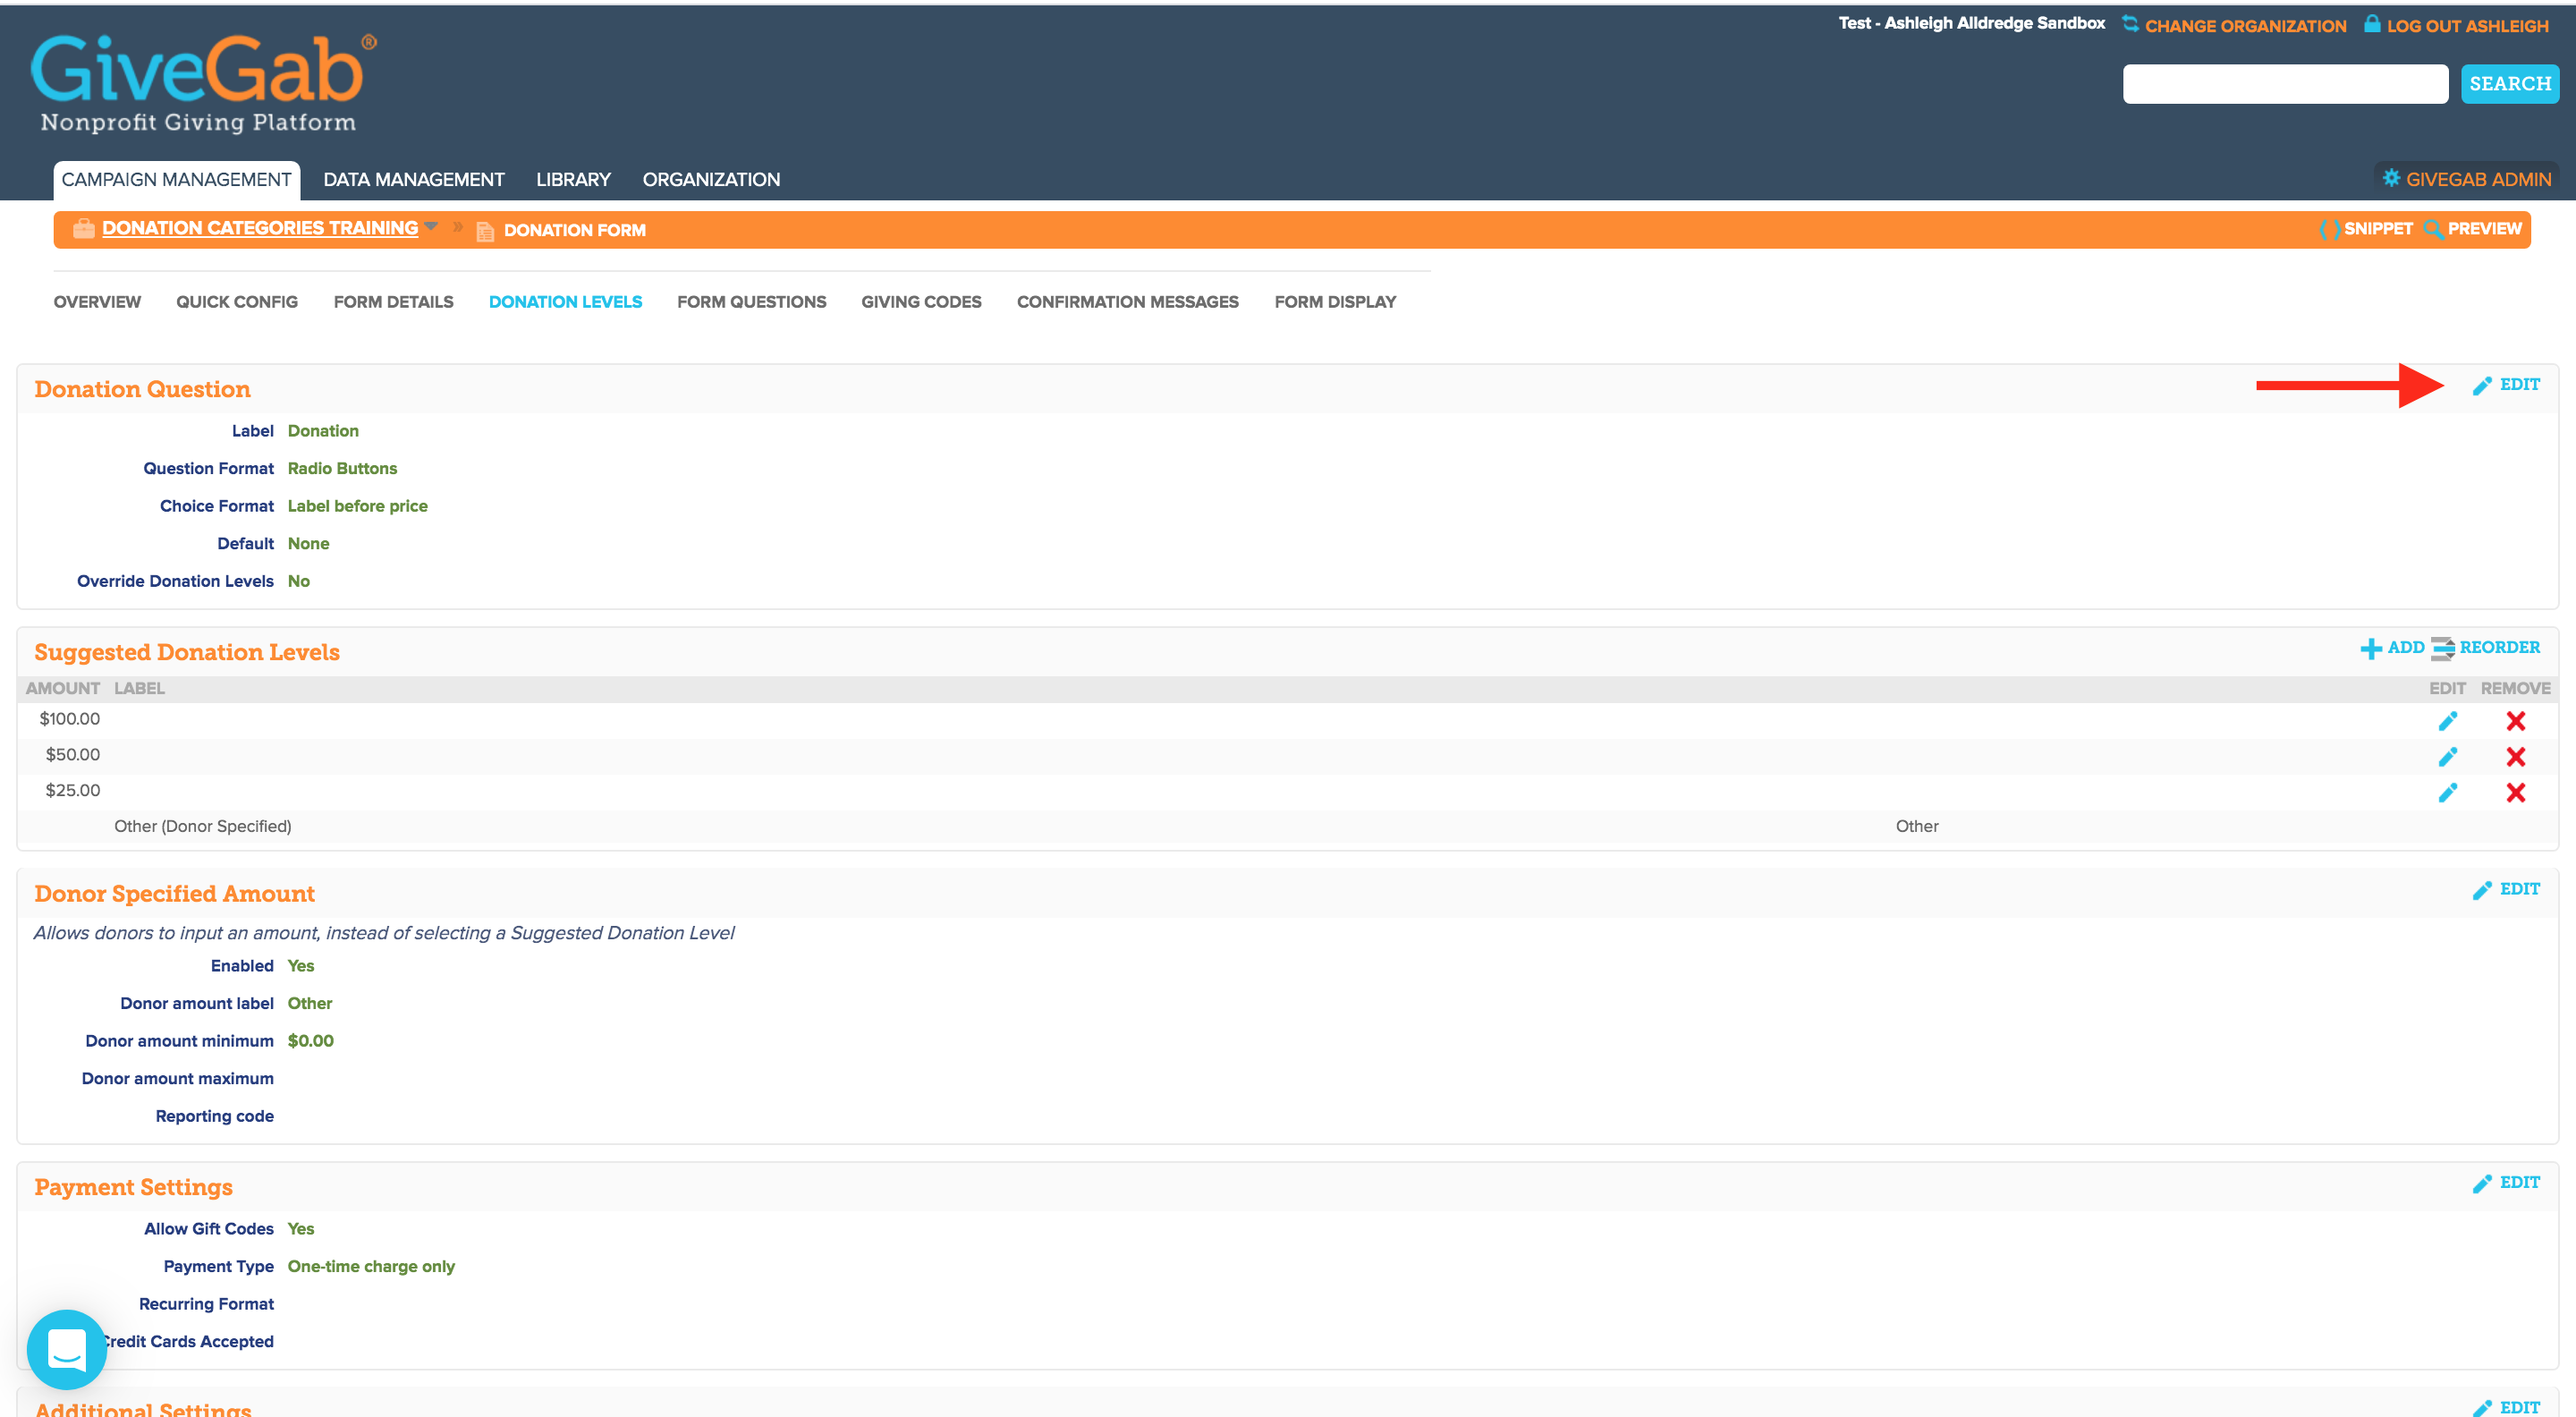Open GiveGab Admin menu
Image resolution: width=2576 pixels, height=1417 pixels.
(2466, 179)
